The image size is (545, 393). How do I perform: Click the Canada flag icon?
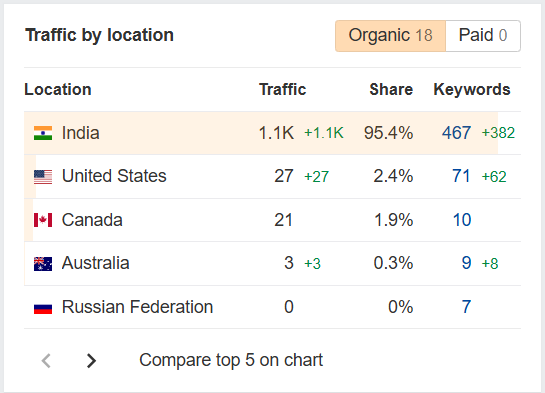tap(43, 220)
